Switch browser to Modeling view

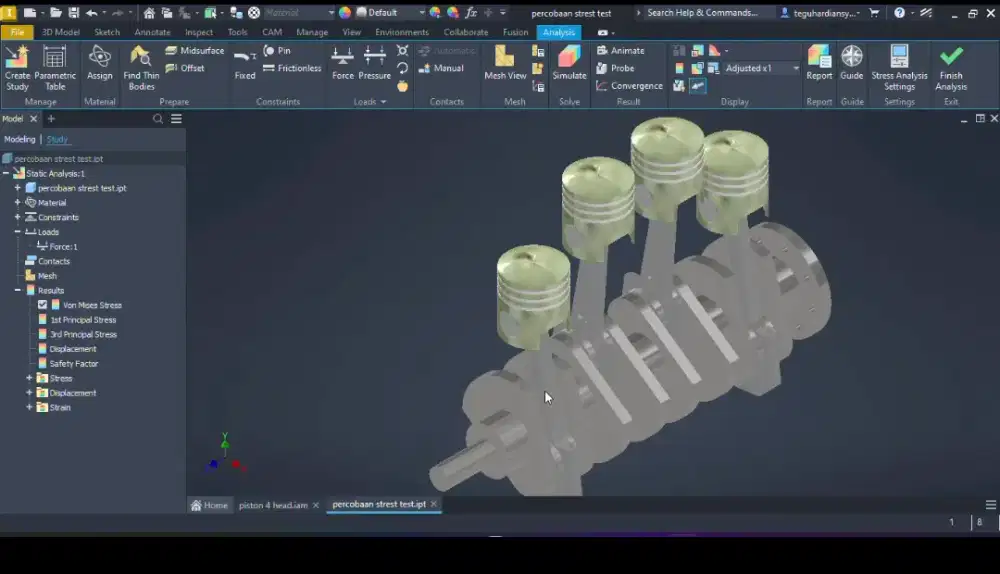click(20, 139)
